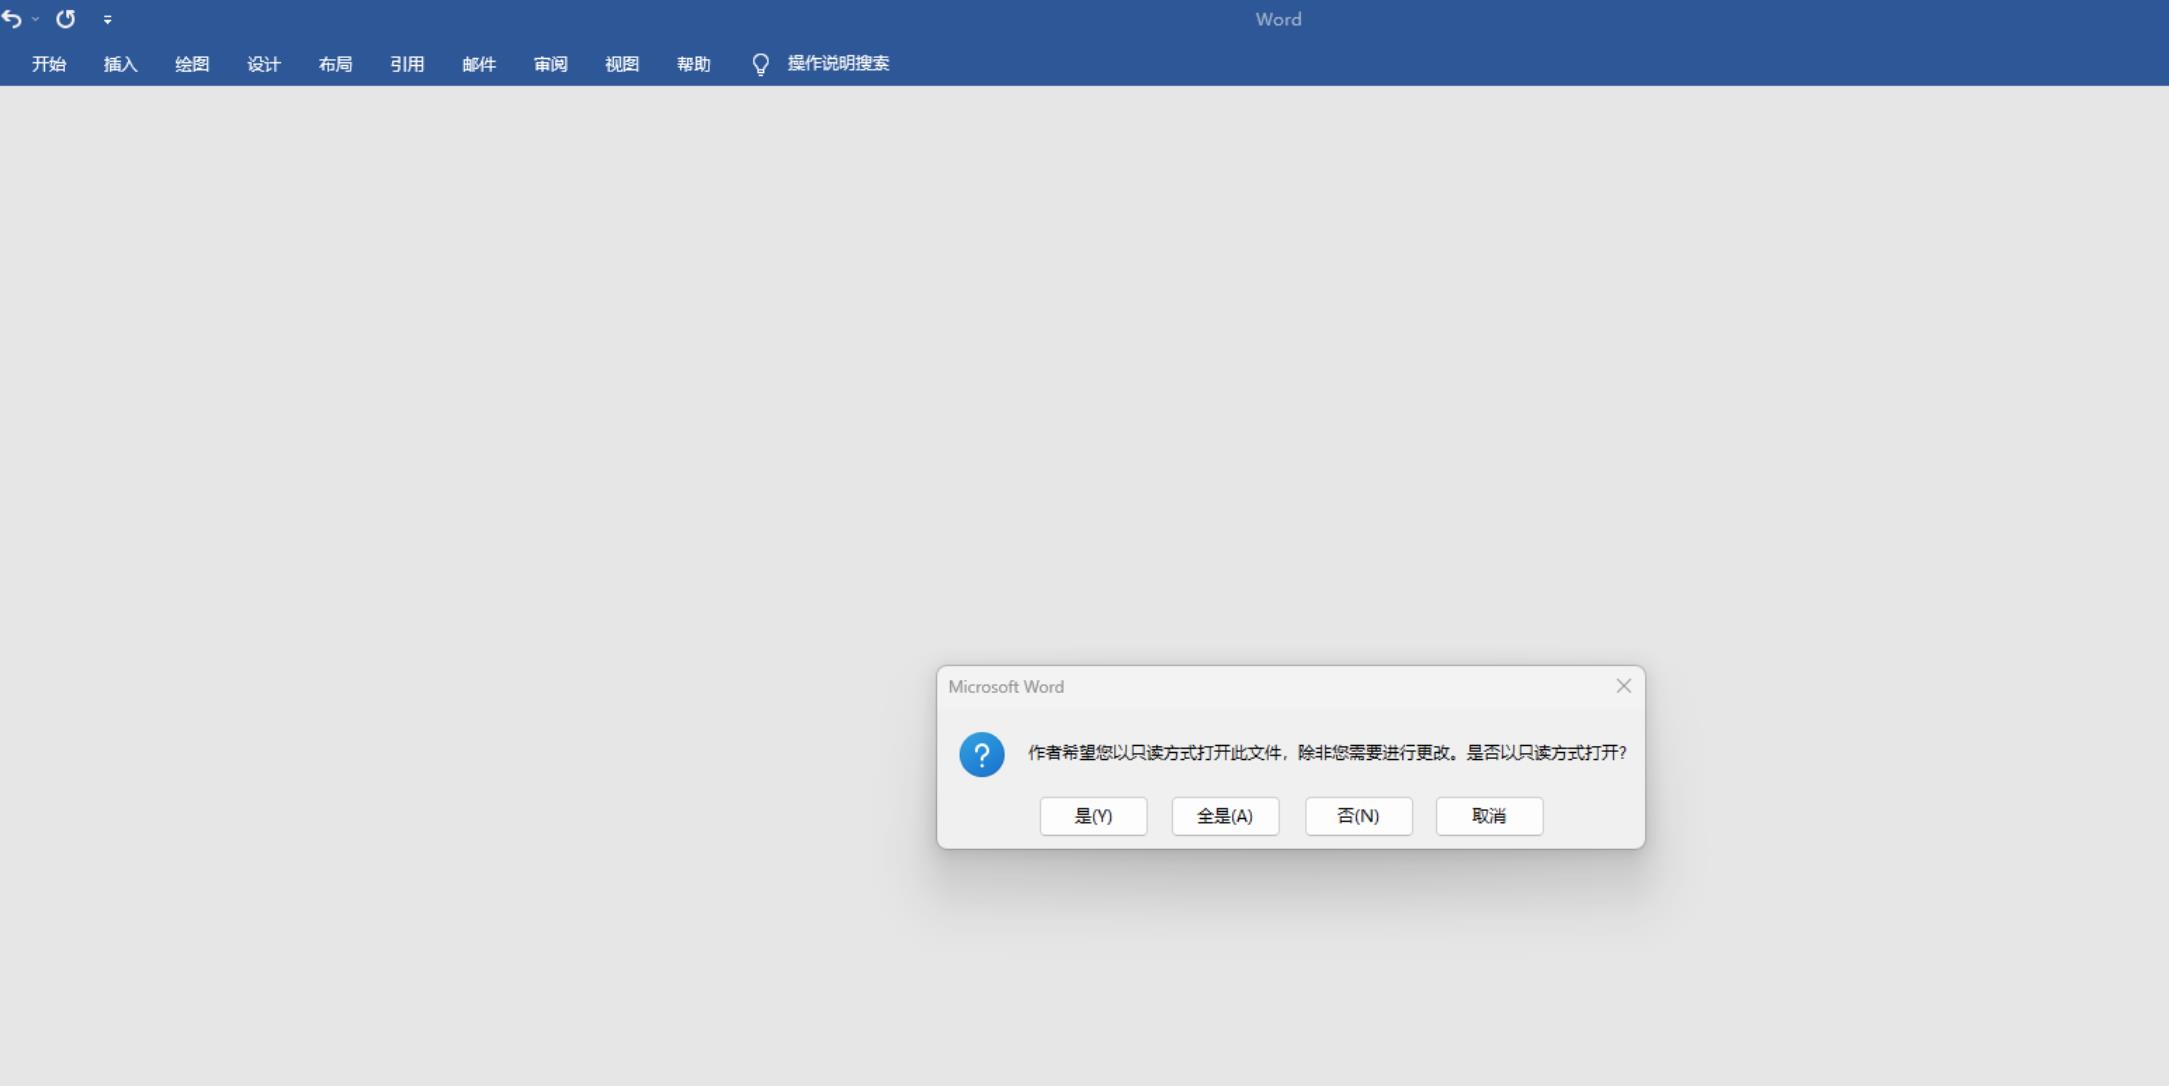Select the 设计 tab

264,64
